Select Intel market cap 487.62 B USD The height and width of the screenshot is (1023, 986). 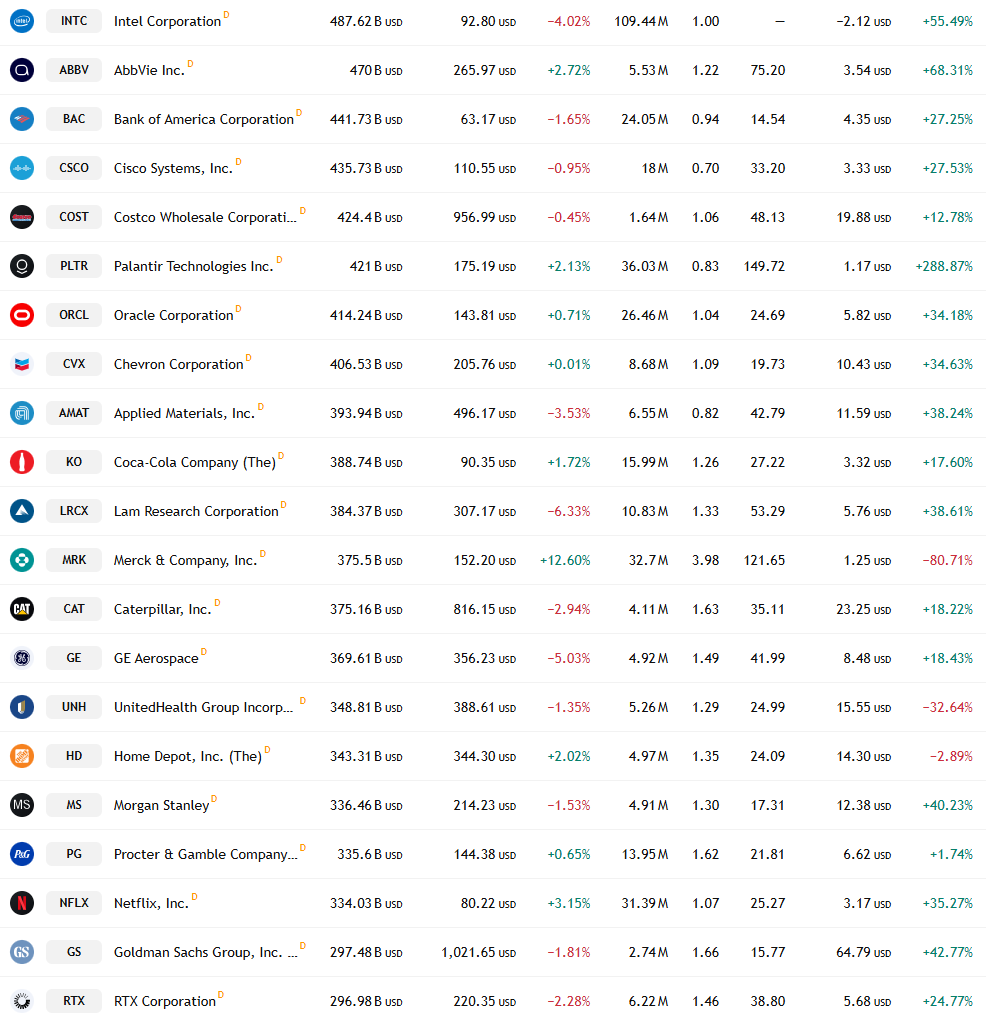pyautogui.click(x=366, y=22)
